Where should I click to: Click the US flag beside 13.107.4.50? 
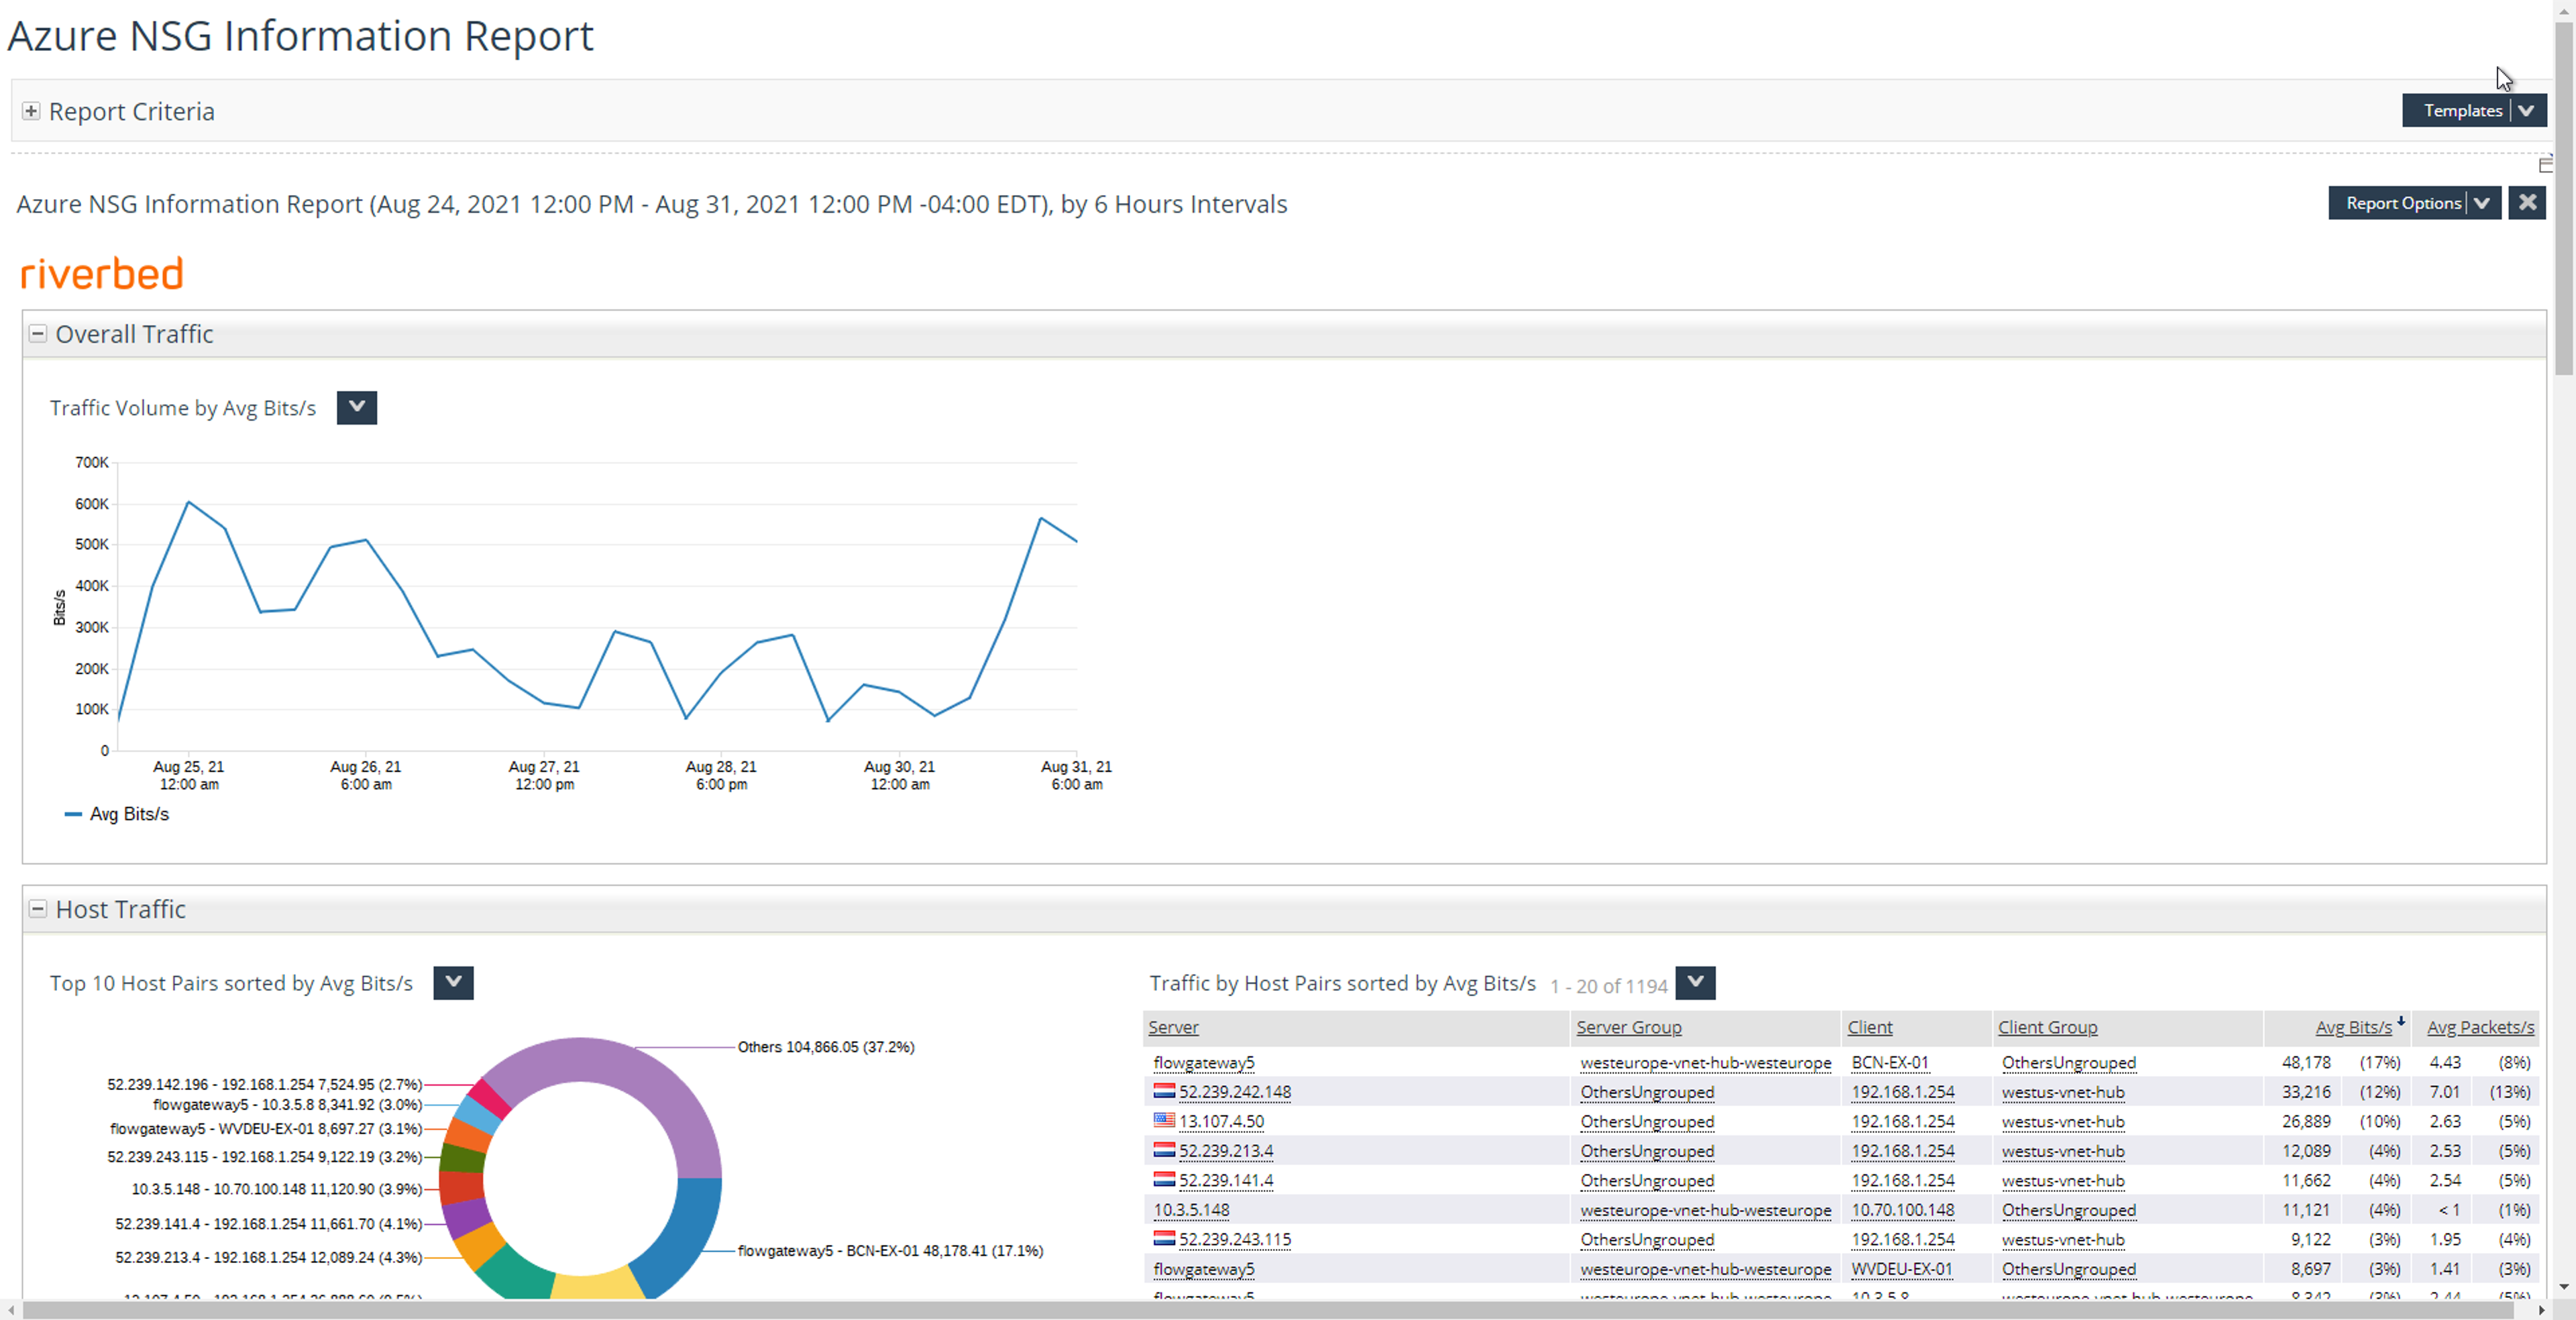1164,1120
